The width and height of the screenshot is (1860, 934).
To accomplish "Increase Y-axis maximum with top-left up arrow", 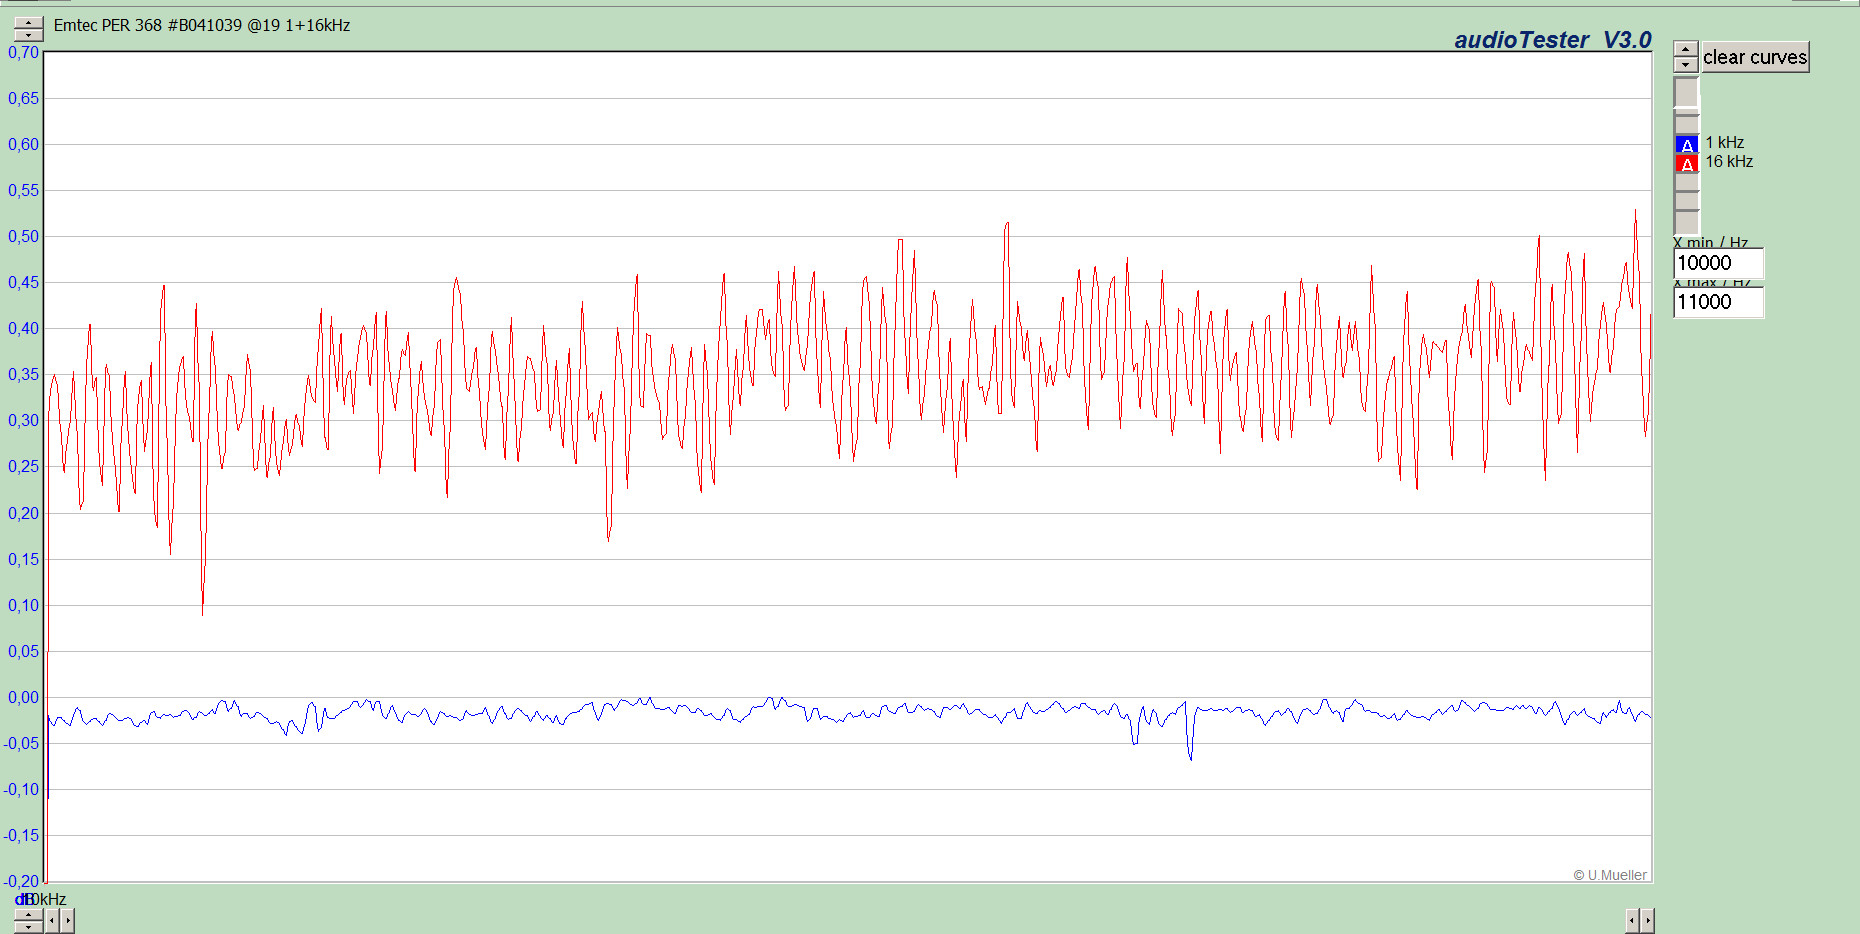I will [29, 22].
